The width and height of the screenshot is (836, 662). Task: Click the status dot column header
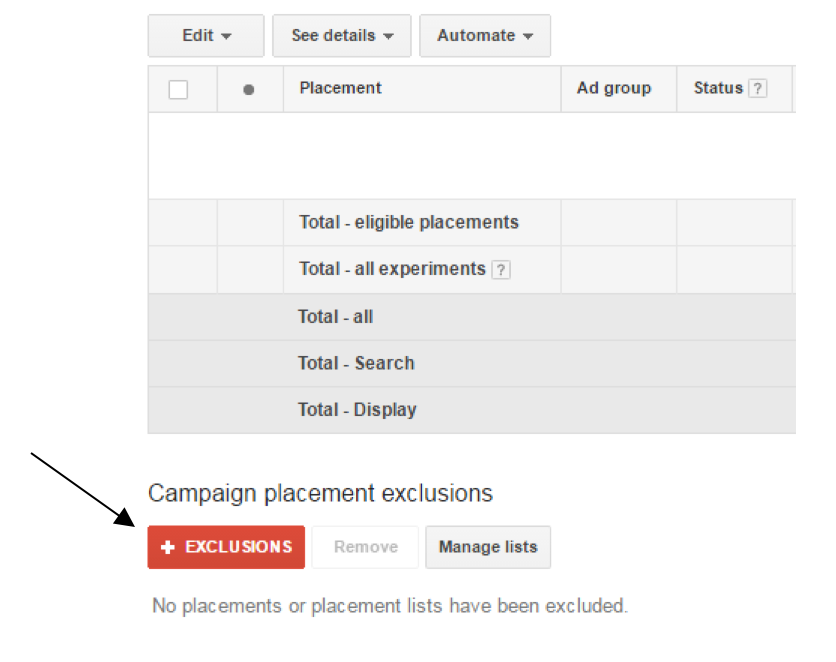point(248,90)
